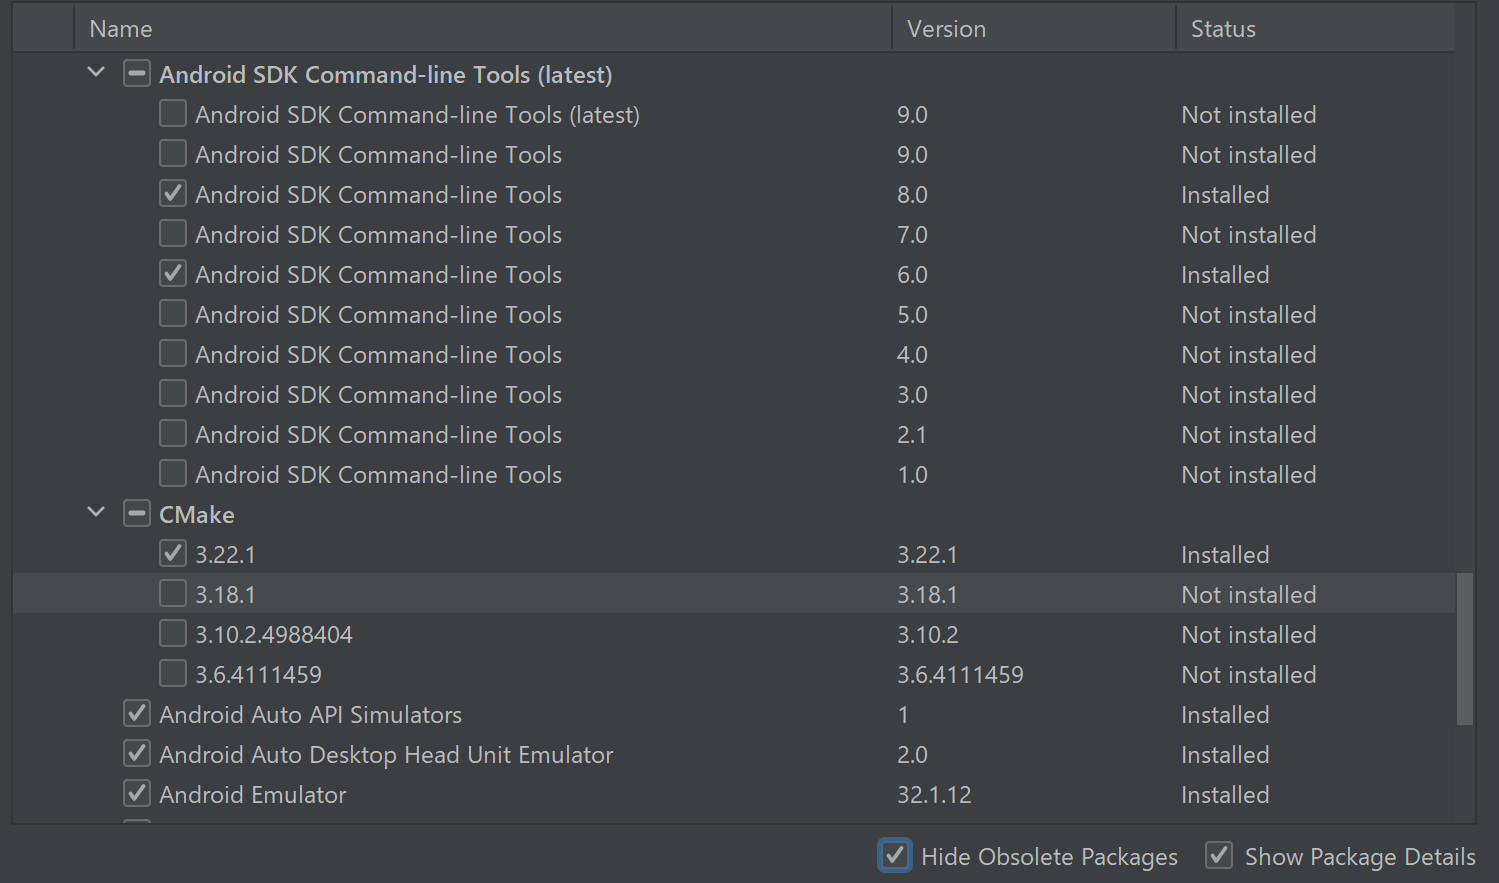Disable Hide Obsolete Packages option
The height and width of the screenshot is (883, 1499).
[x=895, y=856]
